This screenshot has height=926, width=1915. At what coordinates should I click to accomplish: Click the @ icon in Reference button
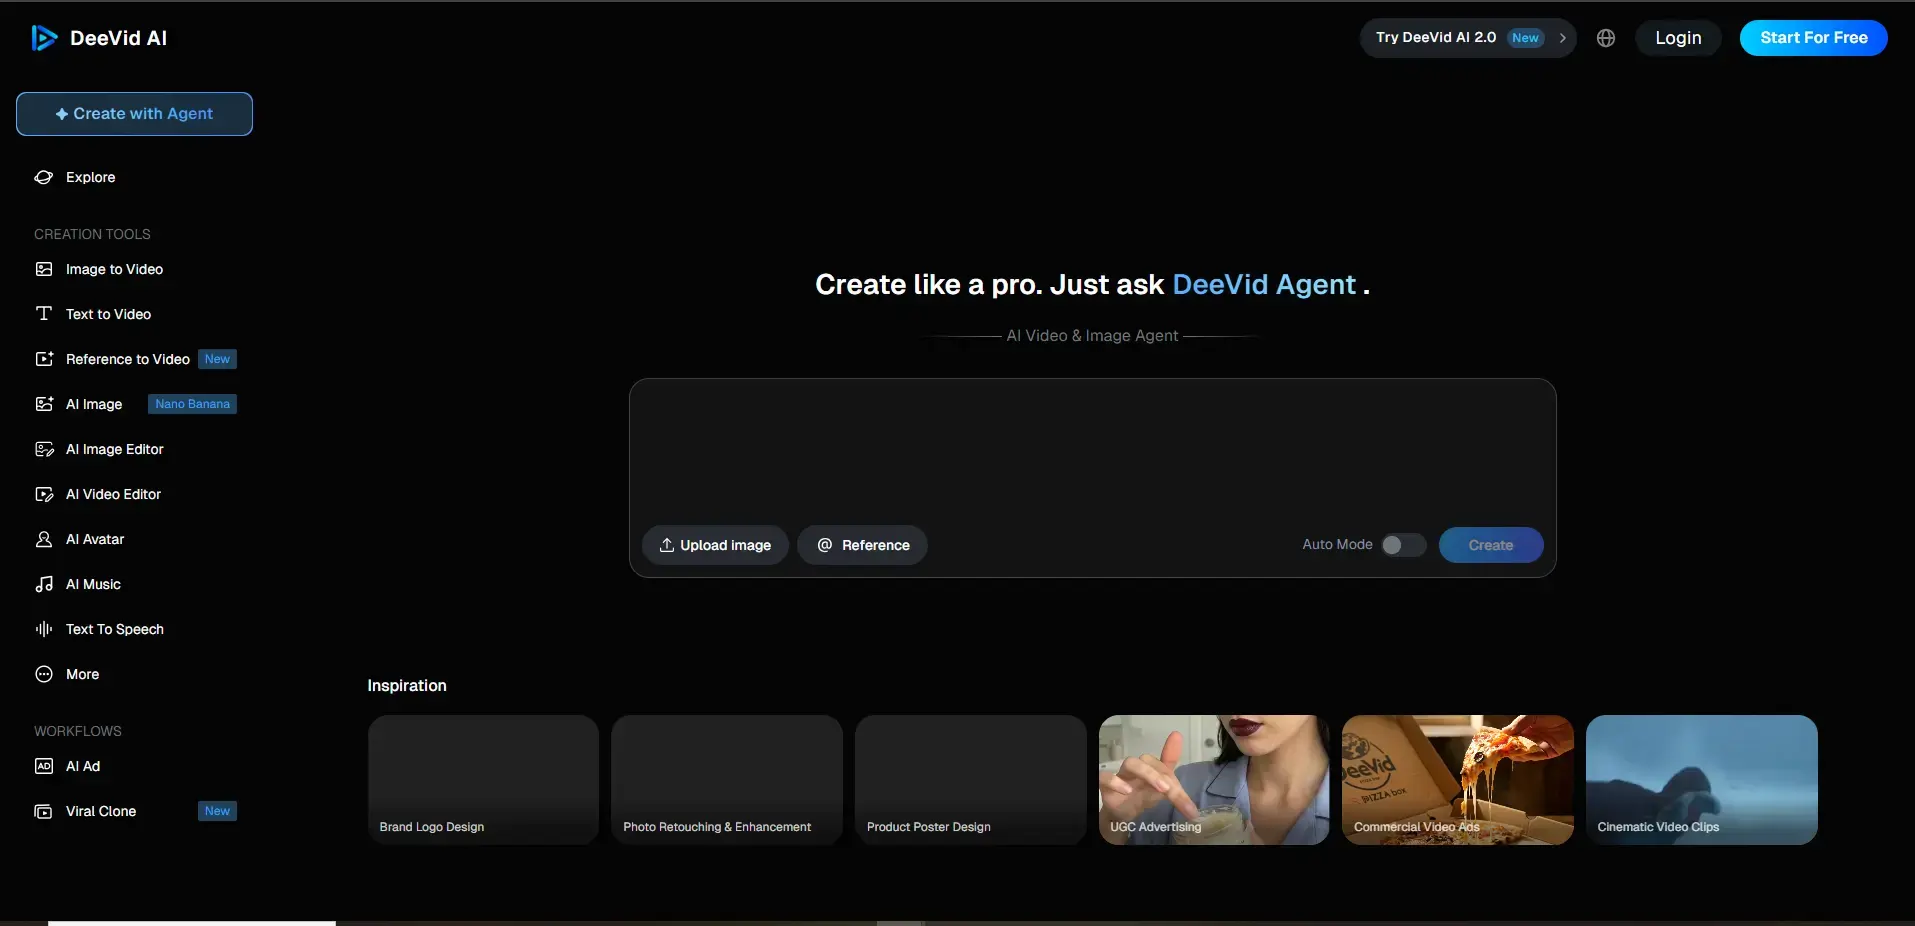point(825,545)
